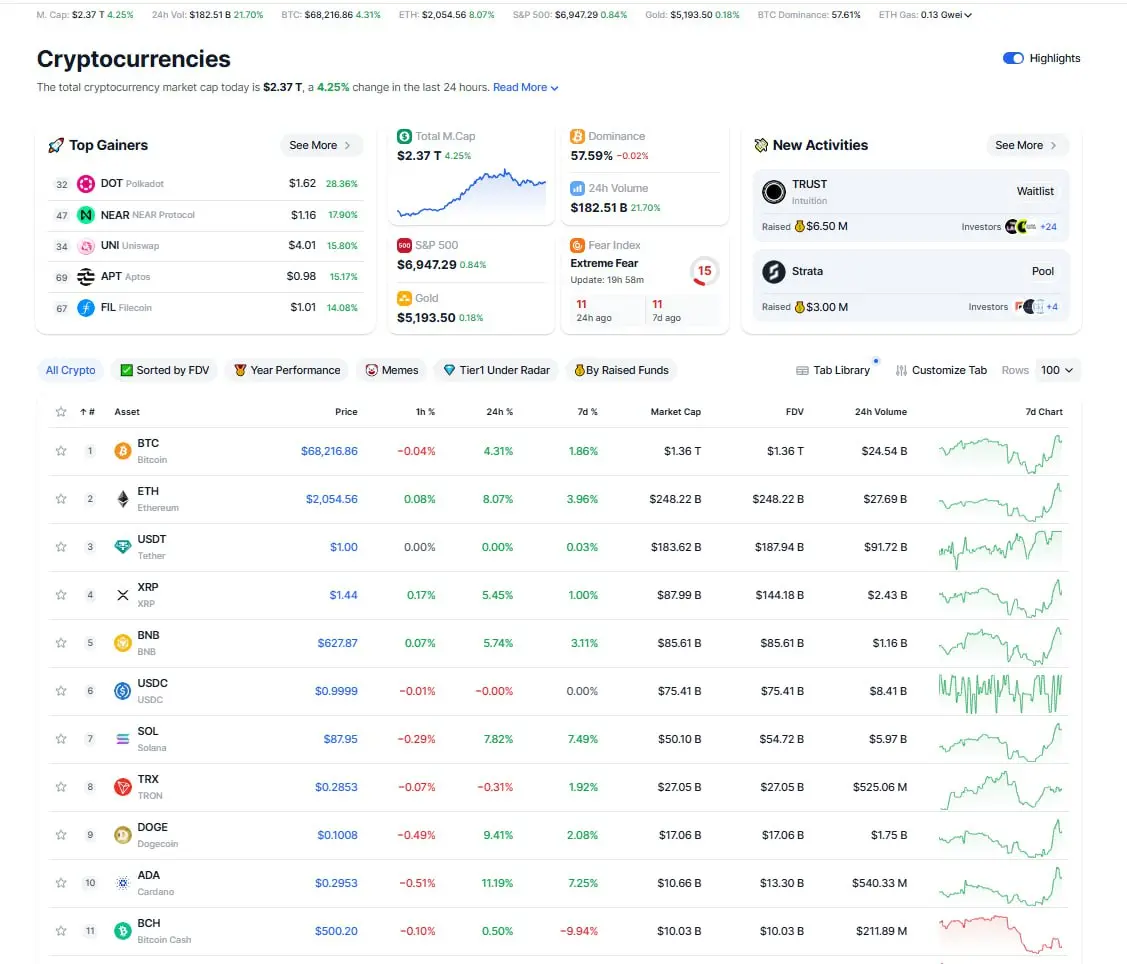1127x964 pixels.
Task: Switch to the Memes tab
Action: click(x=392, y=370)
